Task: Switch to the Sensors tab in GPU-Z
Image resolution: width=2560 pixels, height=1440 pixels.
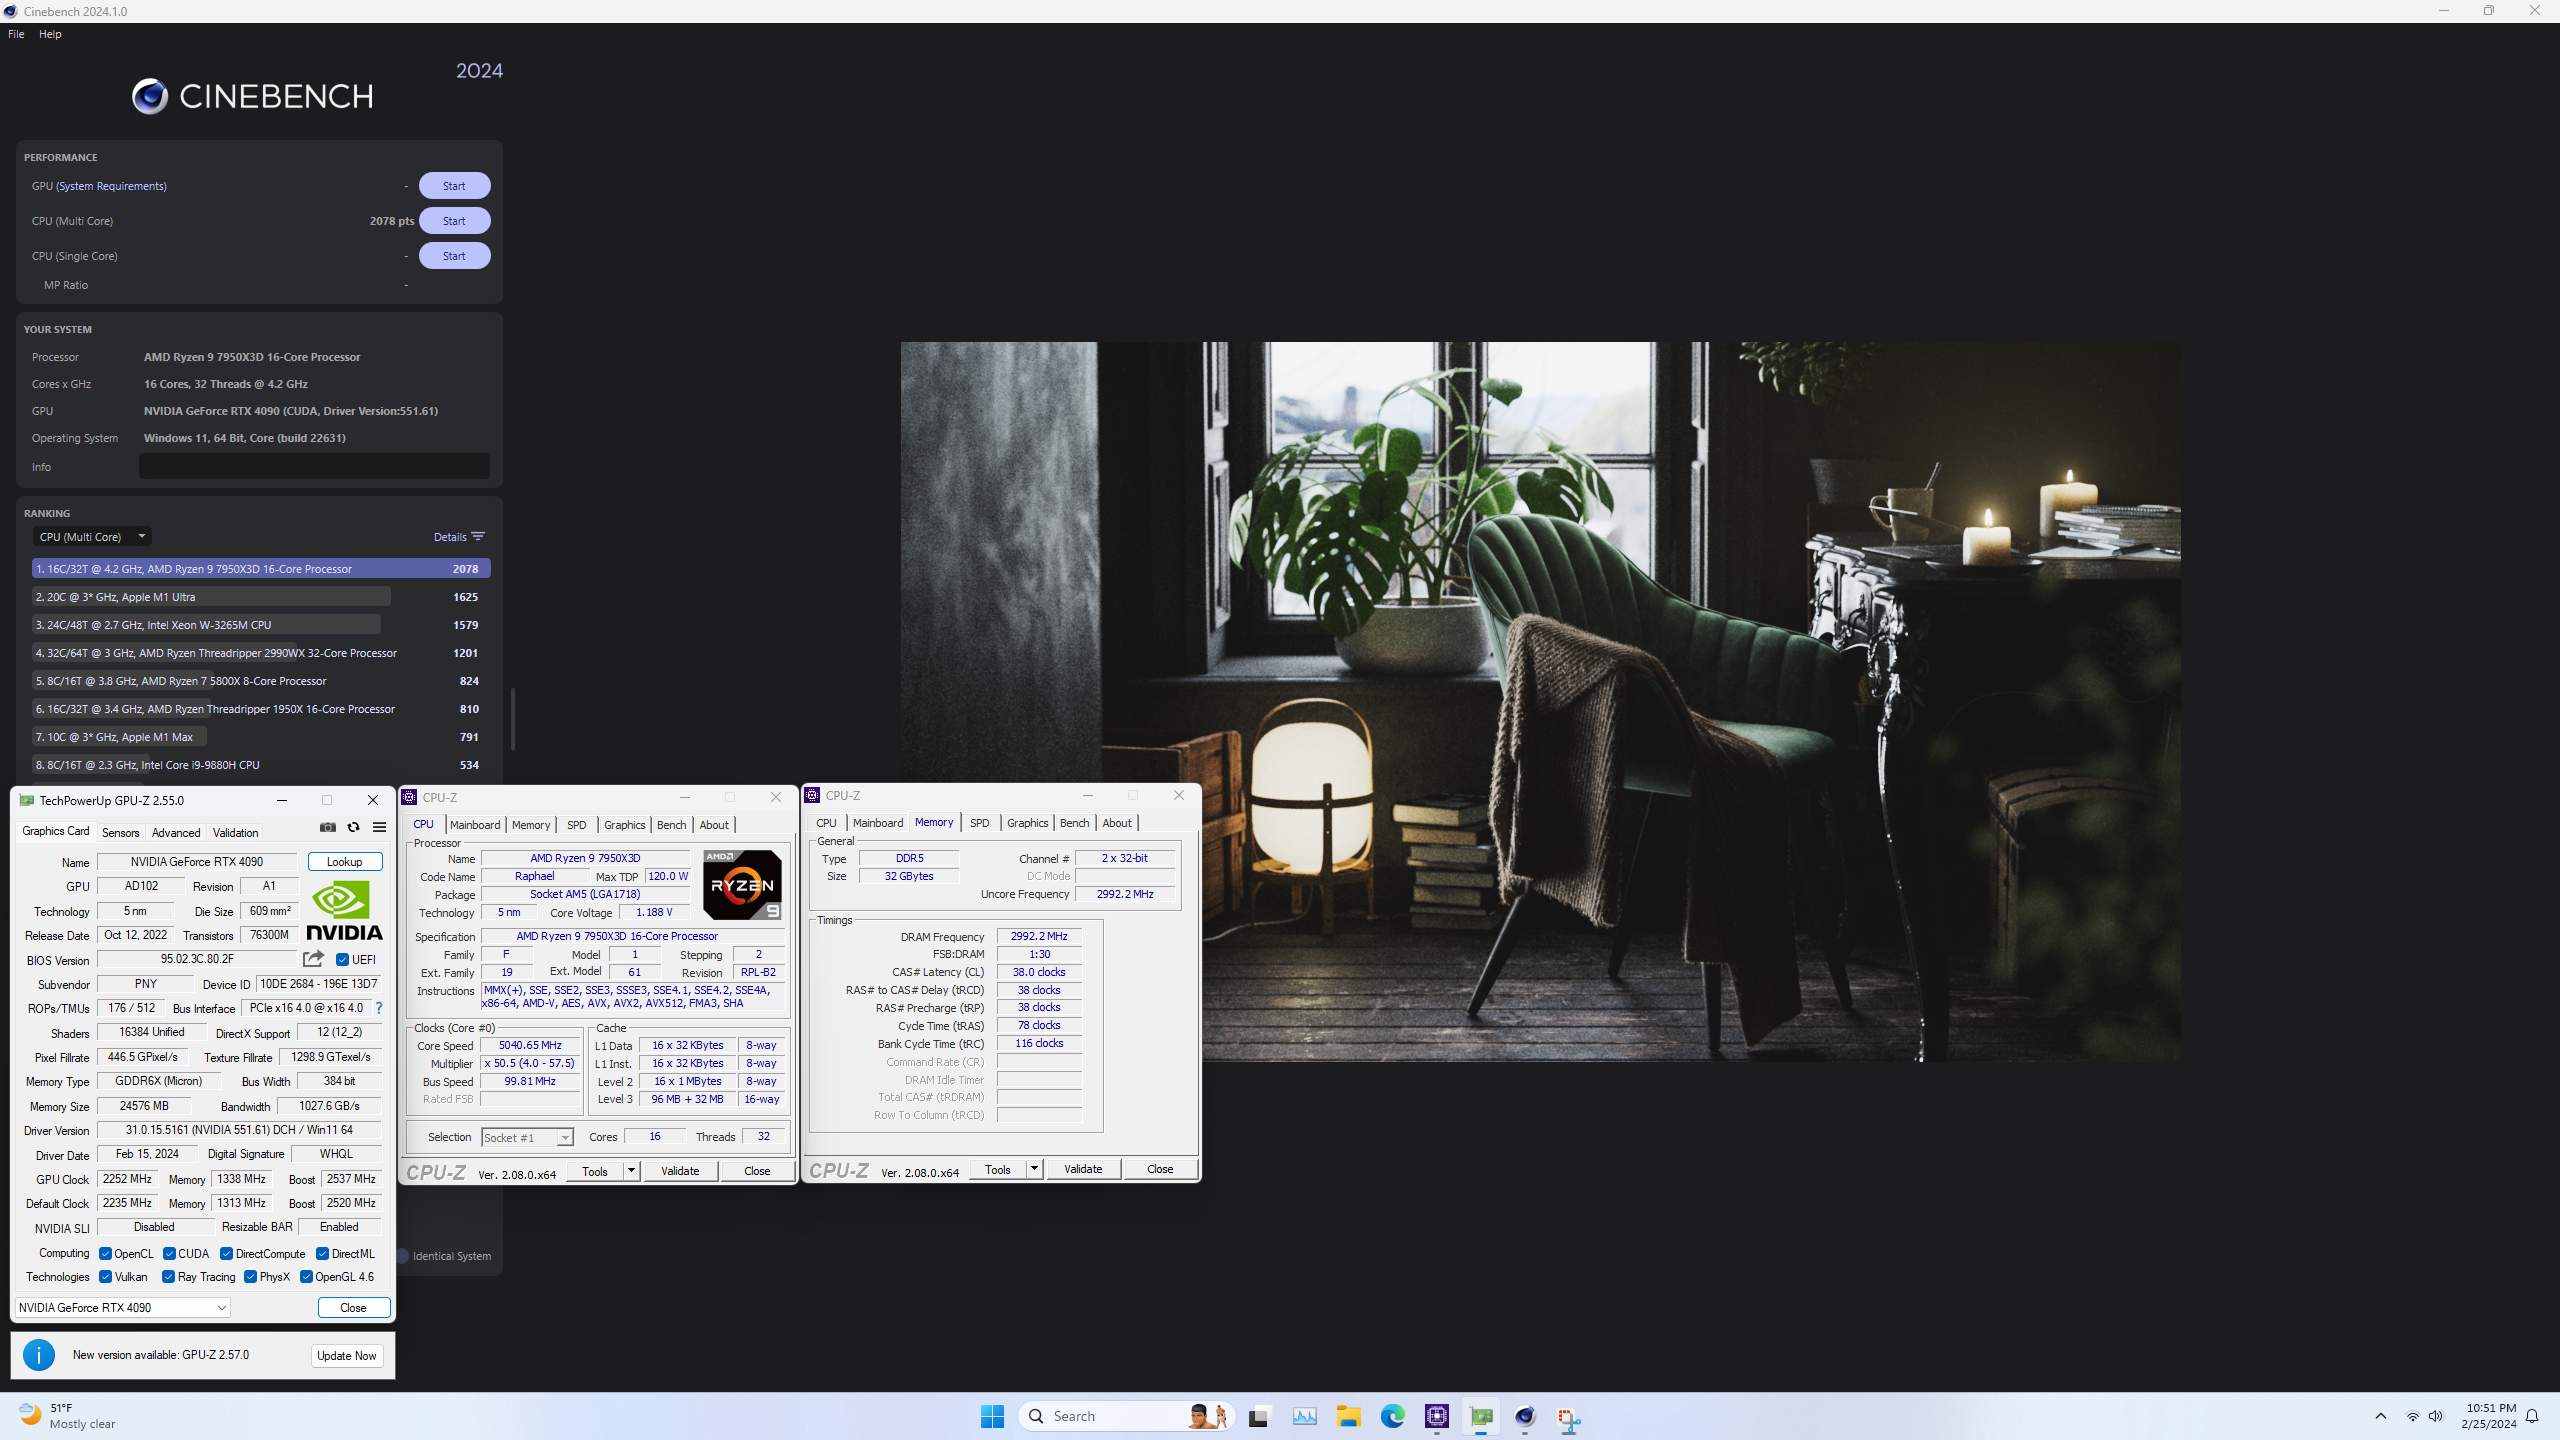Action: coord(120,833)
